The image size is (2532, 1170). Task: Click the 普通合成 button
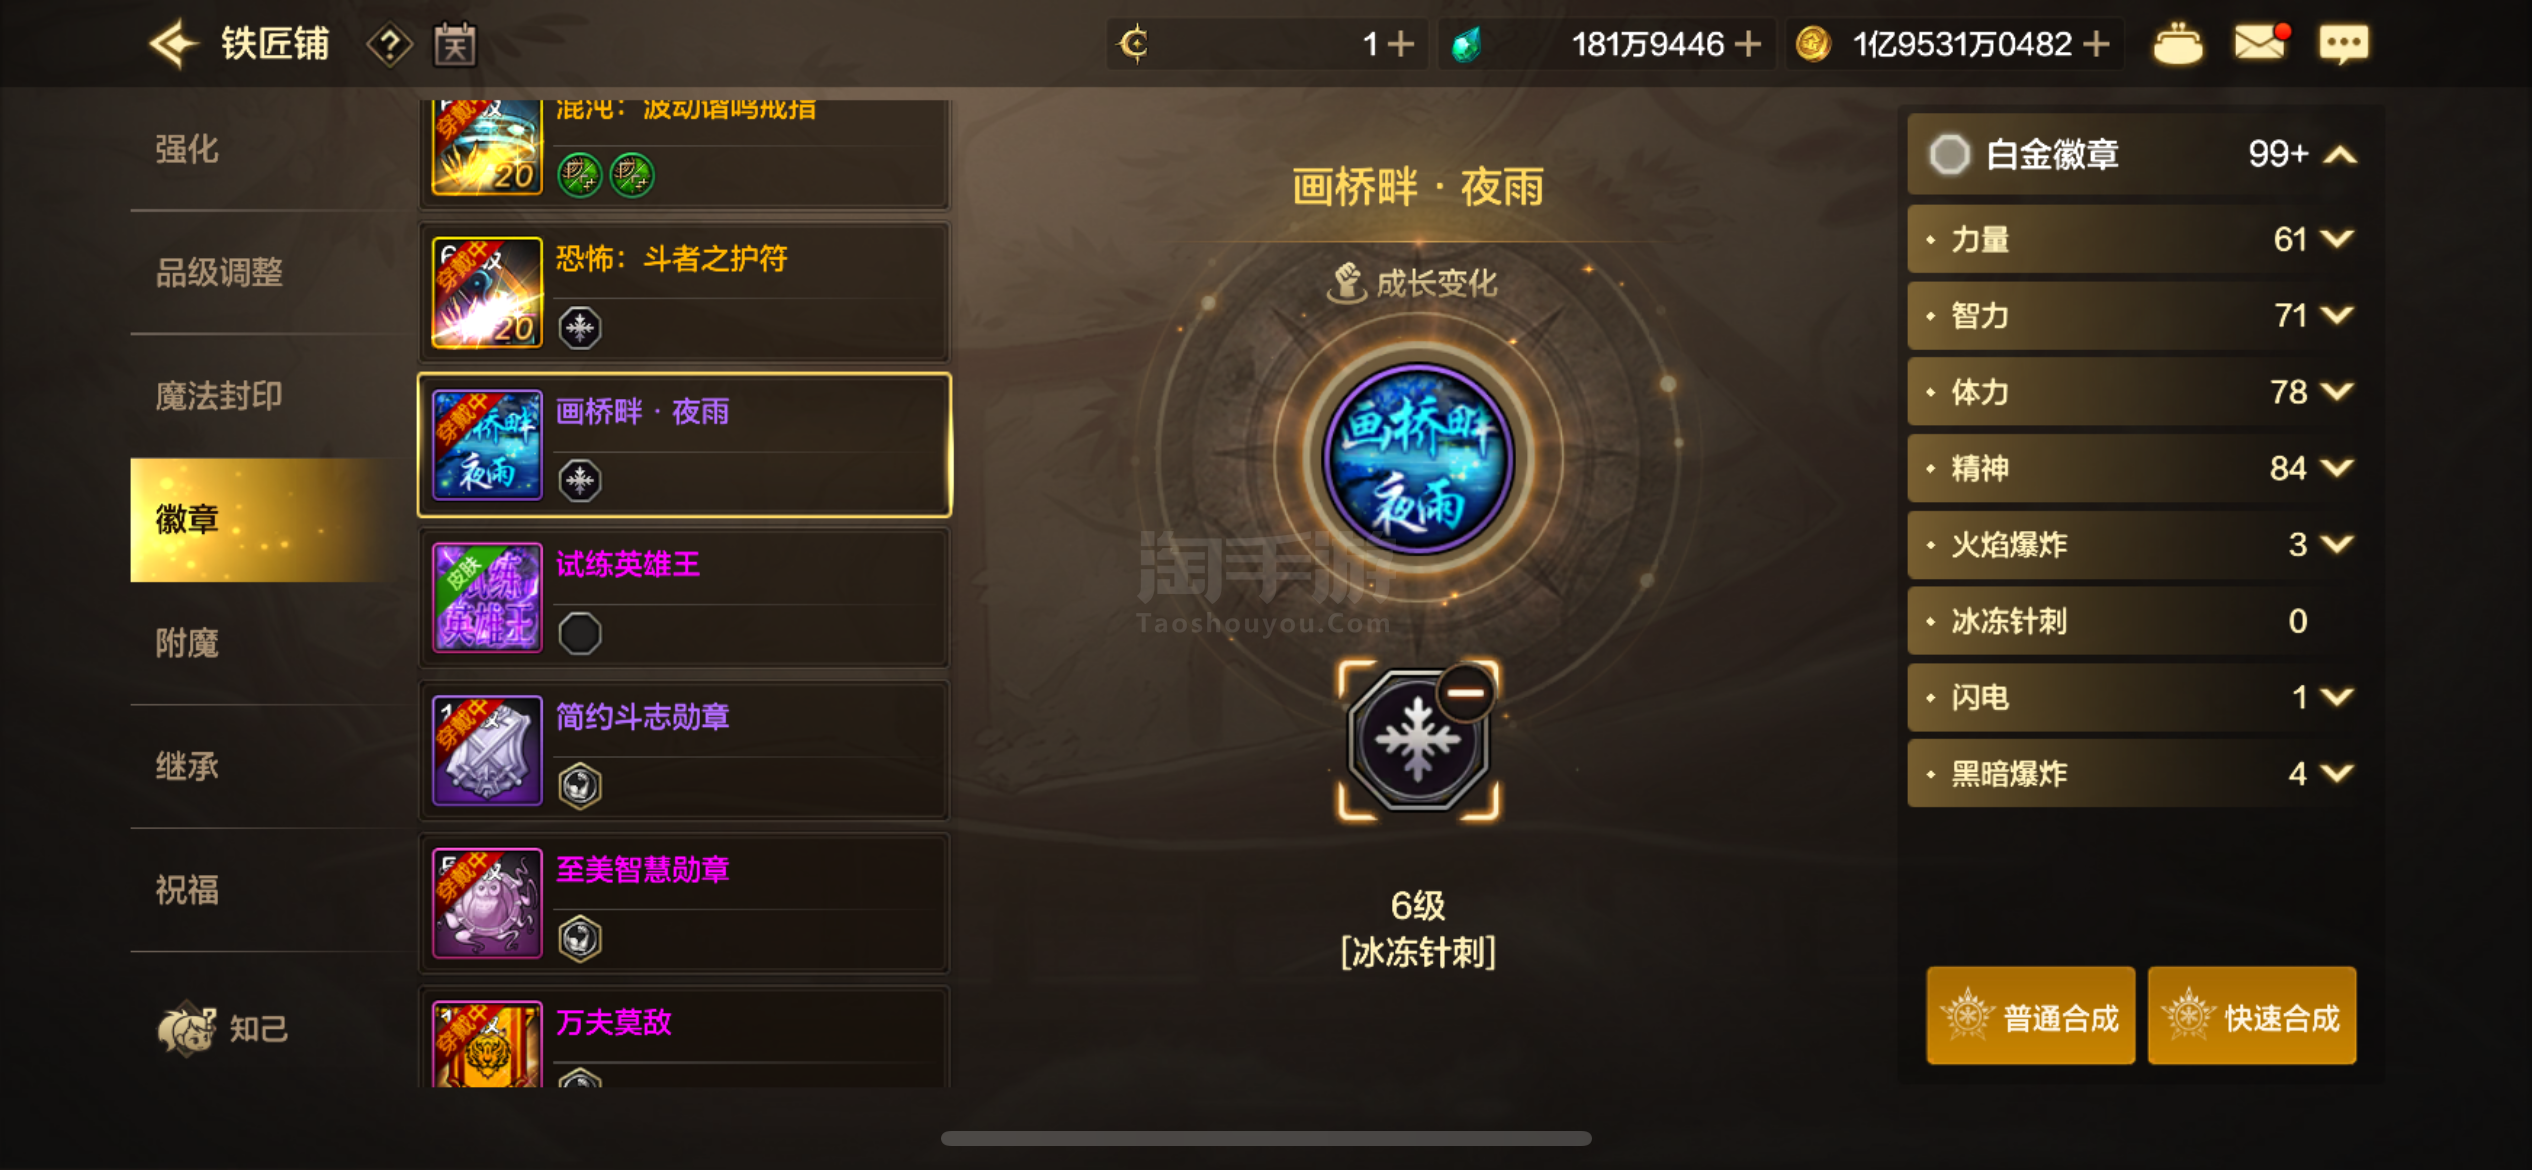tap(2030, 1015)
